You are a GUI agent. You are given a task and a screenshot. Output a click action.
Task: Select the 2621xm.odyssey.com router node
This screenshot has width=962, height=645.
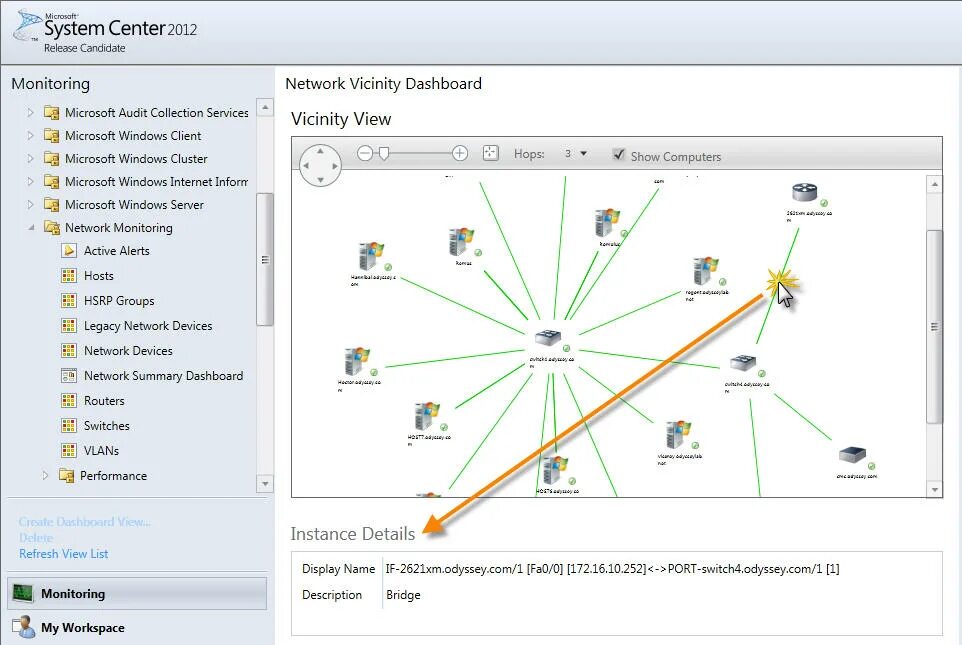point(804,192)
